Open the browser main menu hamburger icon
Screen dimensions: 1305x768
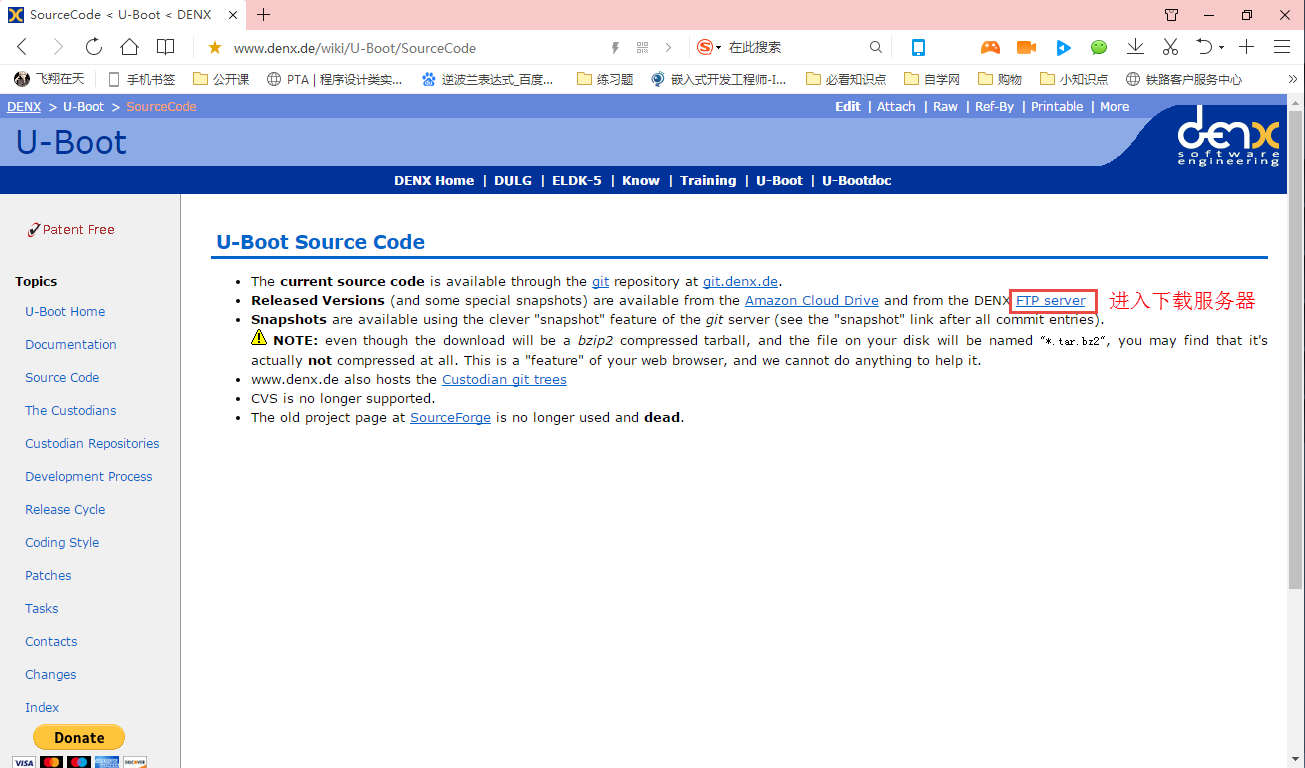(x=1282, y=47)
